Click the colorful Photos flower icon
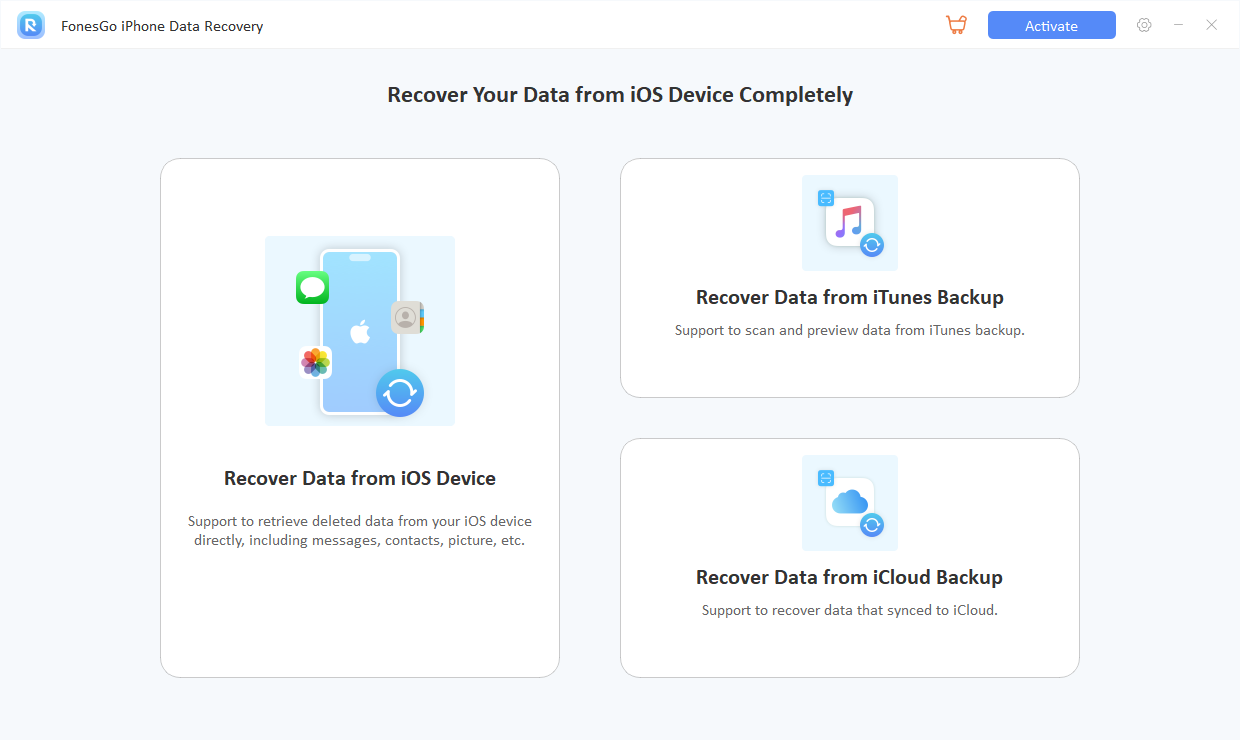Image resolution: width=1240 pixels, height=740 pixels. coord(316,362)
